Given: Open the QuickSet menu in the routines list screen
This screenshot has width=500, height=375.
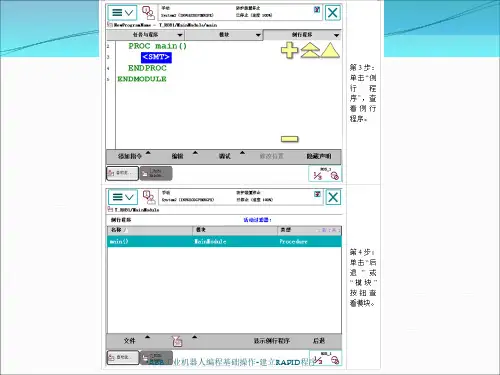Looking at the screenshot, I should [x=326, y=358].
